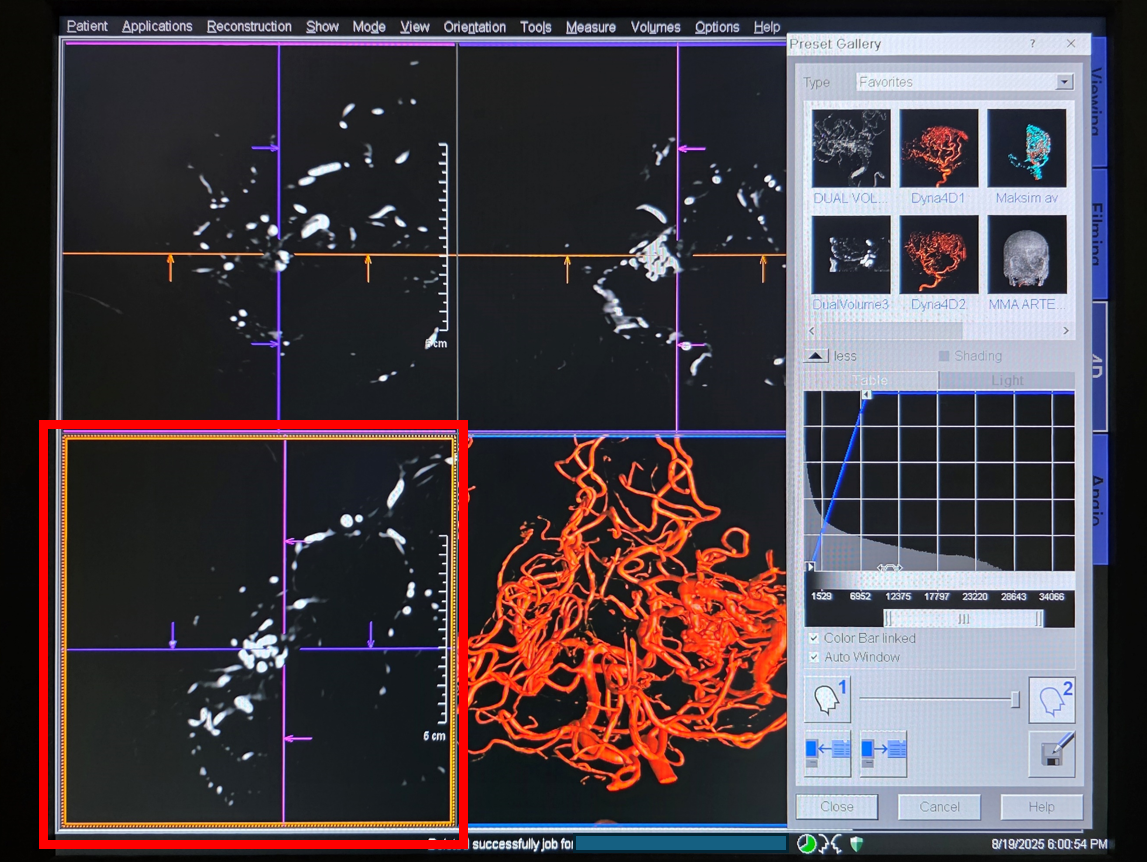Click the green shield status icon

(859, 844)
